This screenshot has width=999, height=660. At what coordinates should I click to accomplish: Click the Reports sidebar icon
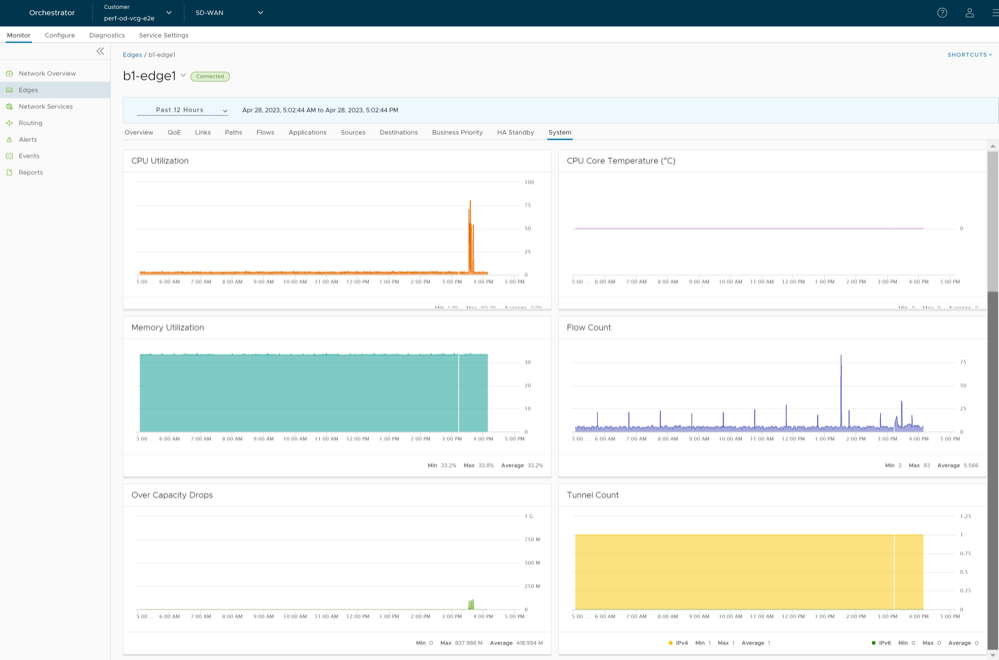(x=10, y=173)
